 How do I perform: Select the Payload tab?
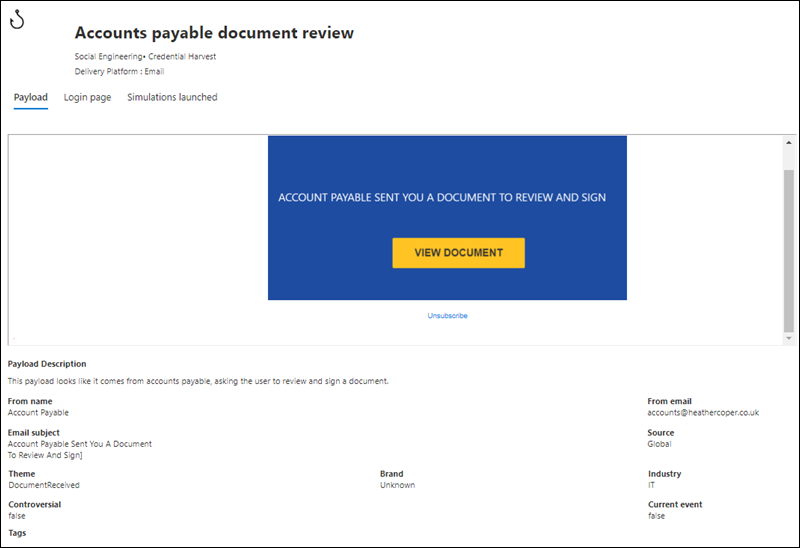pyautogui.click(x=31, y=97)
